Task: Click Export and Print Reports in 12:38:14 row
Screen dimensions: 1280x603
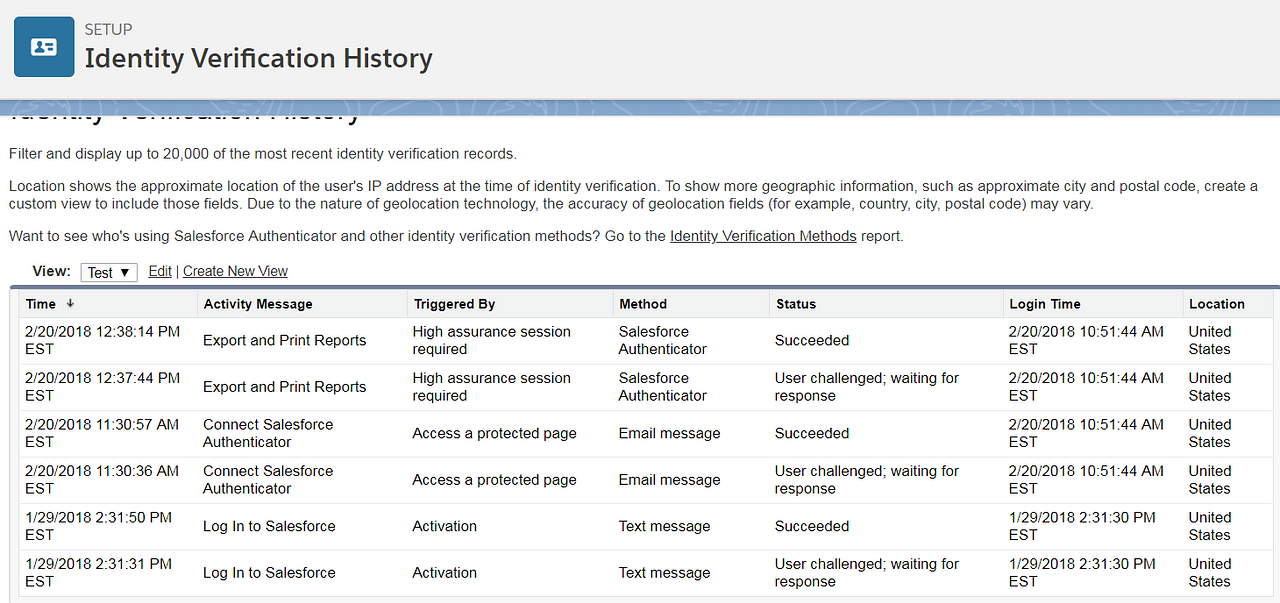Action: (x=285, y=340)
